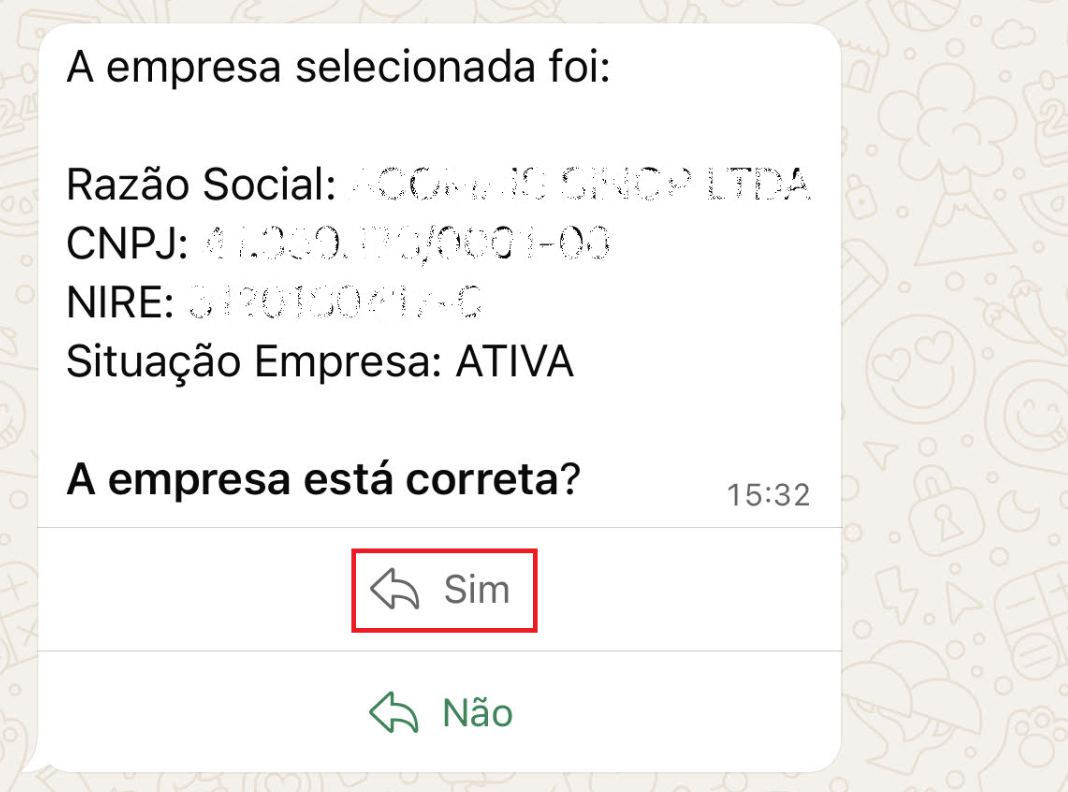Tap the "Razão Social:" label

pyautogui.click(x=198, y=184)
